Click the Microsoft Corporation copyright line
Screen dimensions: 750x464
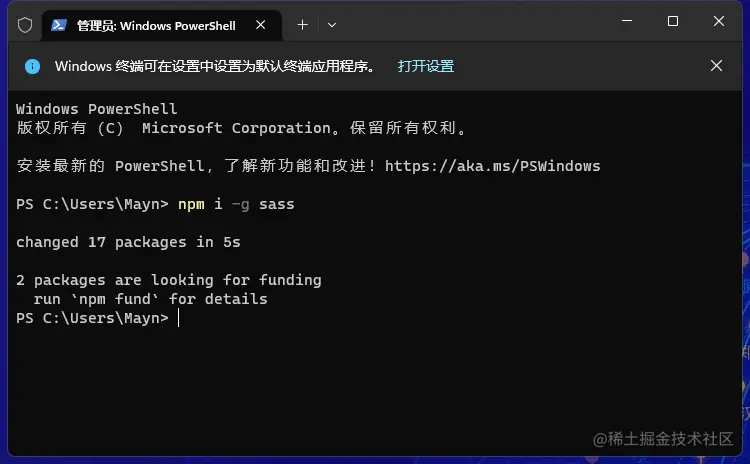[241, 128]
